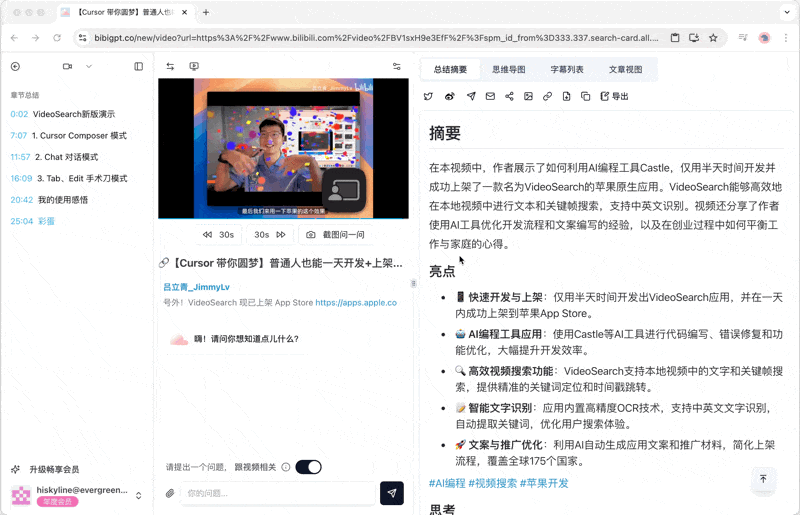The height and width of the screenshot is (515, 800).
Task: Expand the chevron next to camera icon
Action: coord(89,66)
